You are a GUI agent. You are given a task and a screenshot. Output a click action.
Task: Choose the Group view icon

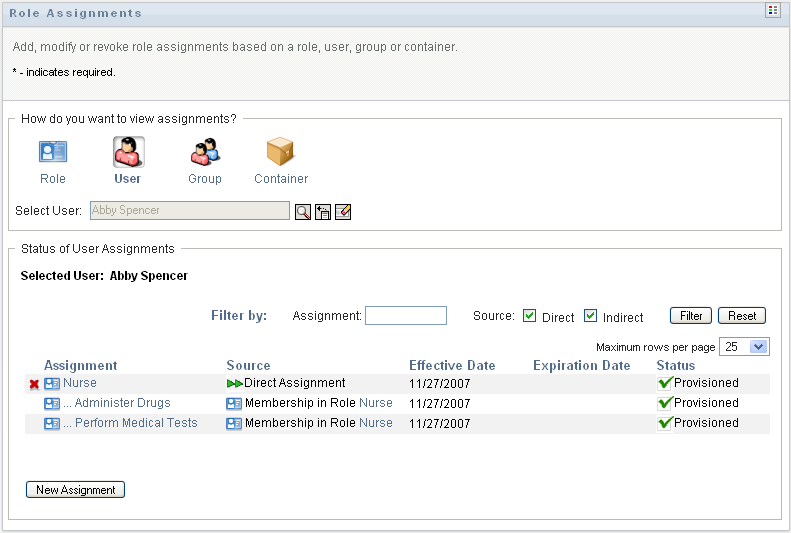(x=205, y=152)
